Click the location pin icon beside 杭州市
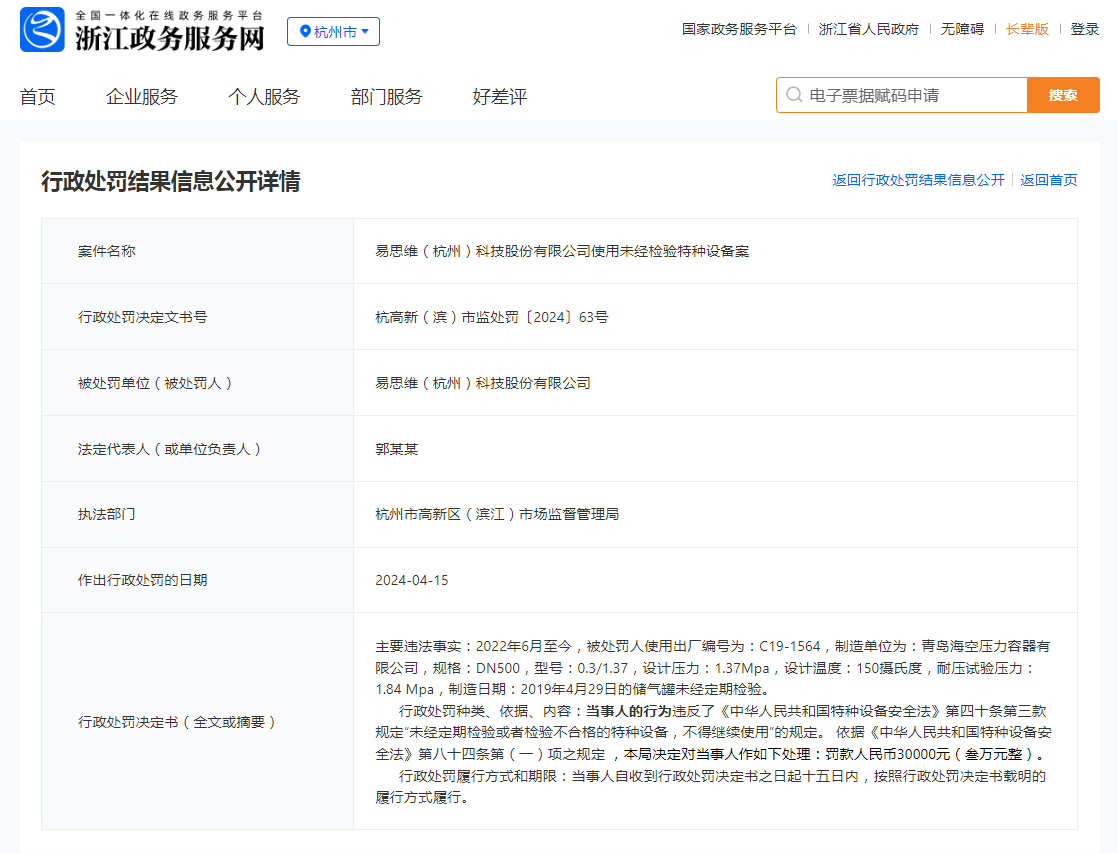This screenshot has height=853, width=1118. click(305, 31)
